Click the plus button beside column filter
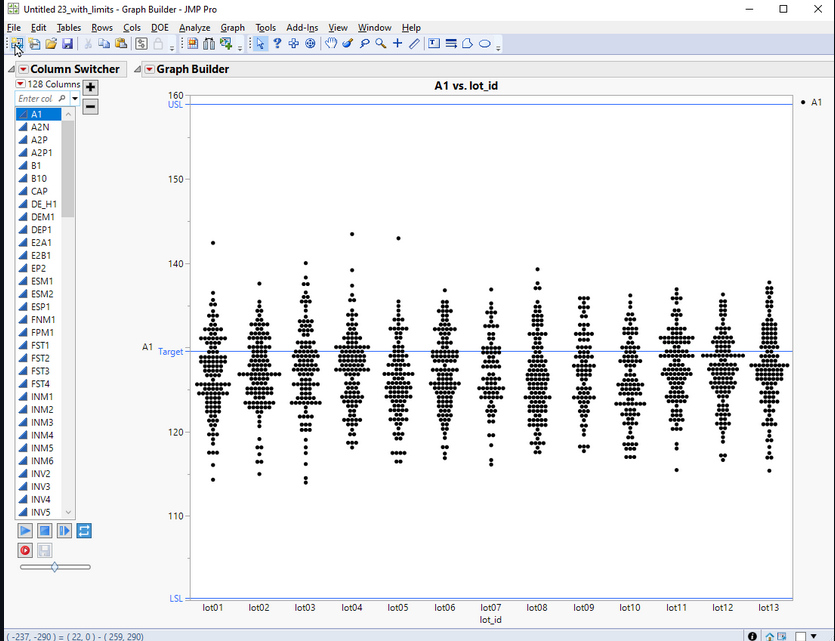 pyautogui.click(x=90, y=88)
